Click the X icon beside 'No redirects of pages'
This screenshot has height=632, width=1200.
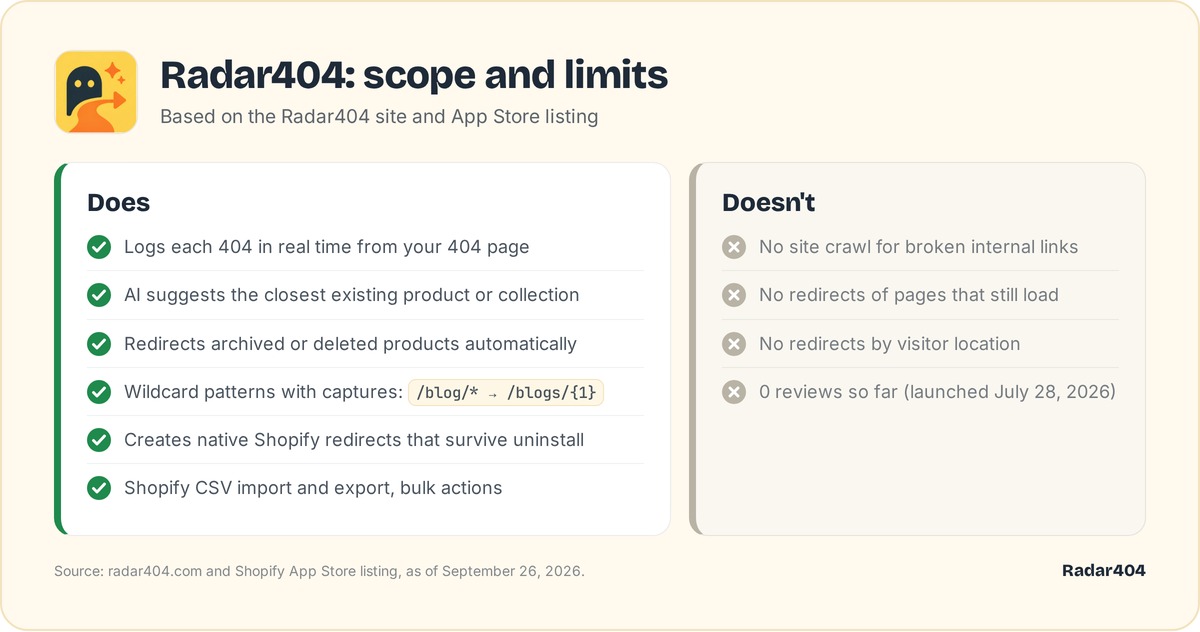point(734,295)
